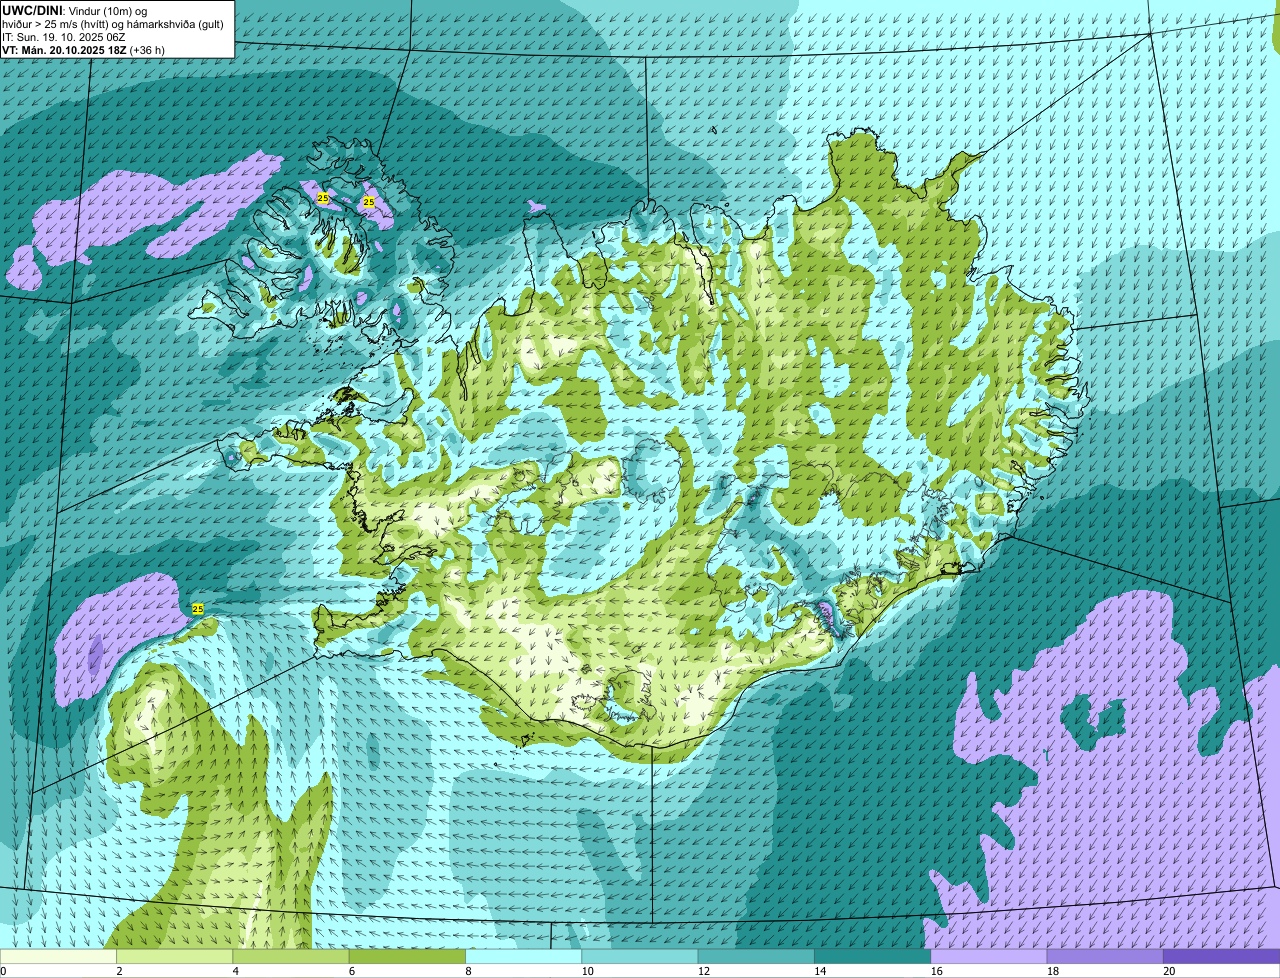Click the scale label '6' under the legend
The width and height of the screenshot is (1280, 978).
click(352, 971)
